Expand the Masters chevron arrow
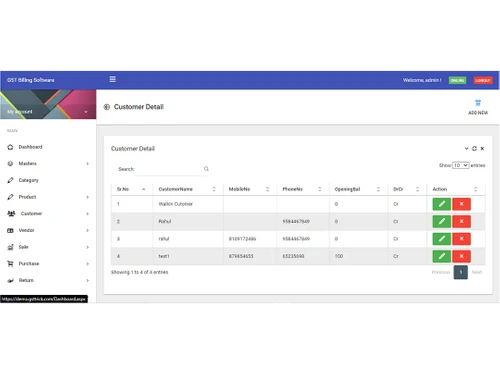The height and width of the screenshot is (375, 500). 88,164
